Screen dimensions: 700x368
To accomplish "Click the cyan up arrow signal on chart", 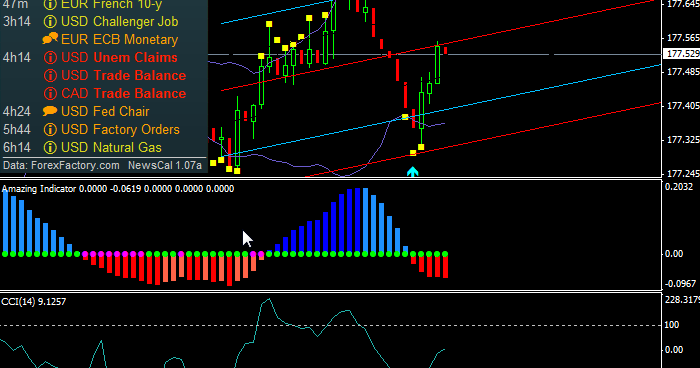I will [412, 171].
